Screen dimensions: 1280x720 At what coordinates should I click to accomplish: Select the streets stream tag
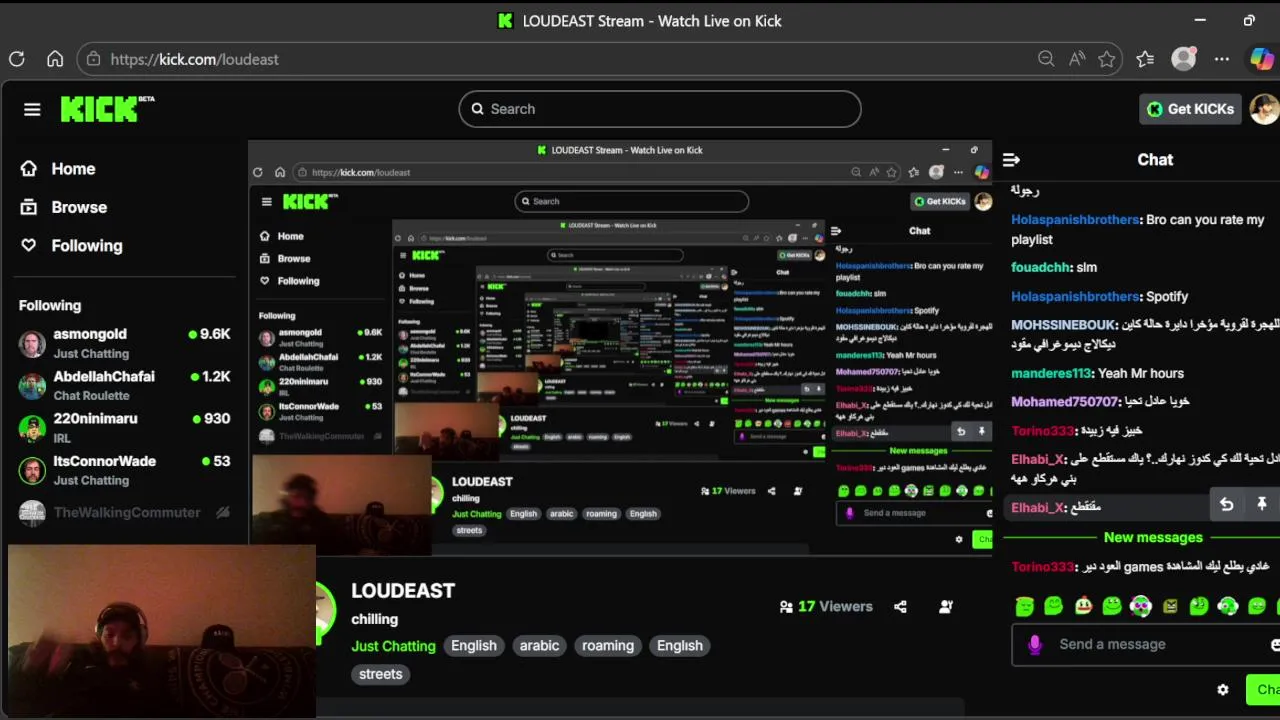(380, 674)
